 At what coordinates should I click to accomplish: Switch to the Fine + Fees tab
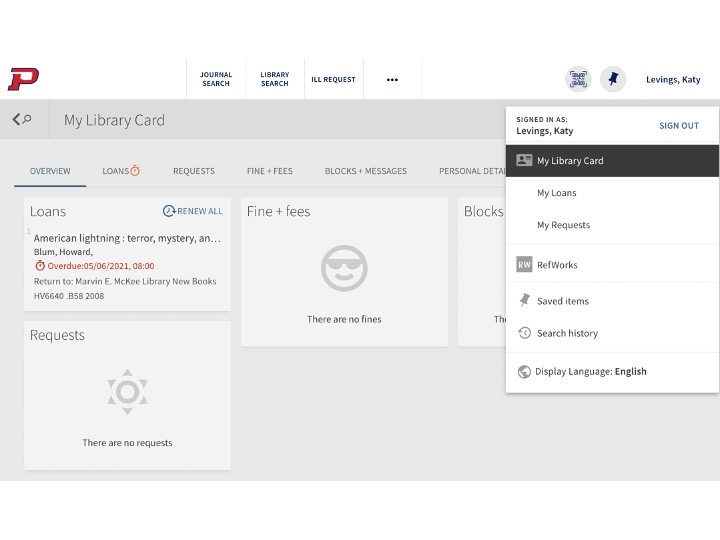click(269, 171)
